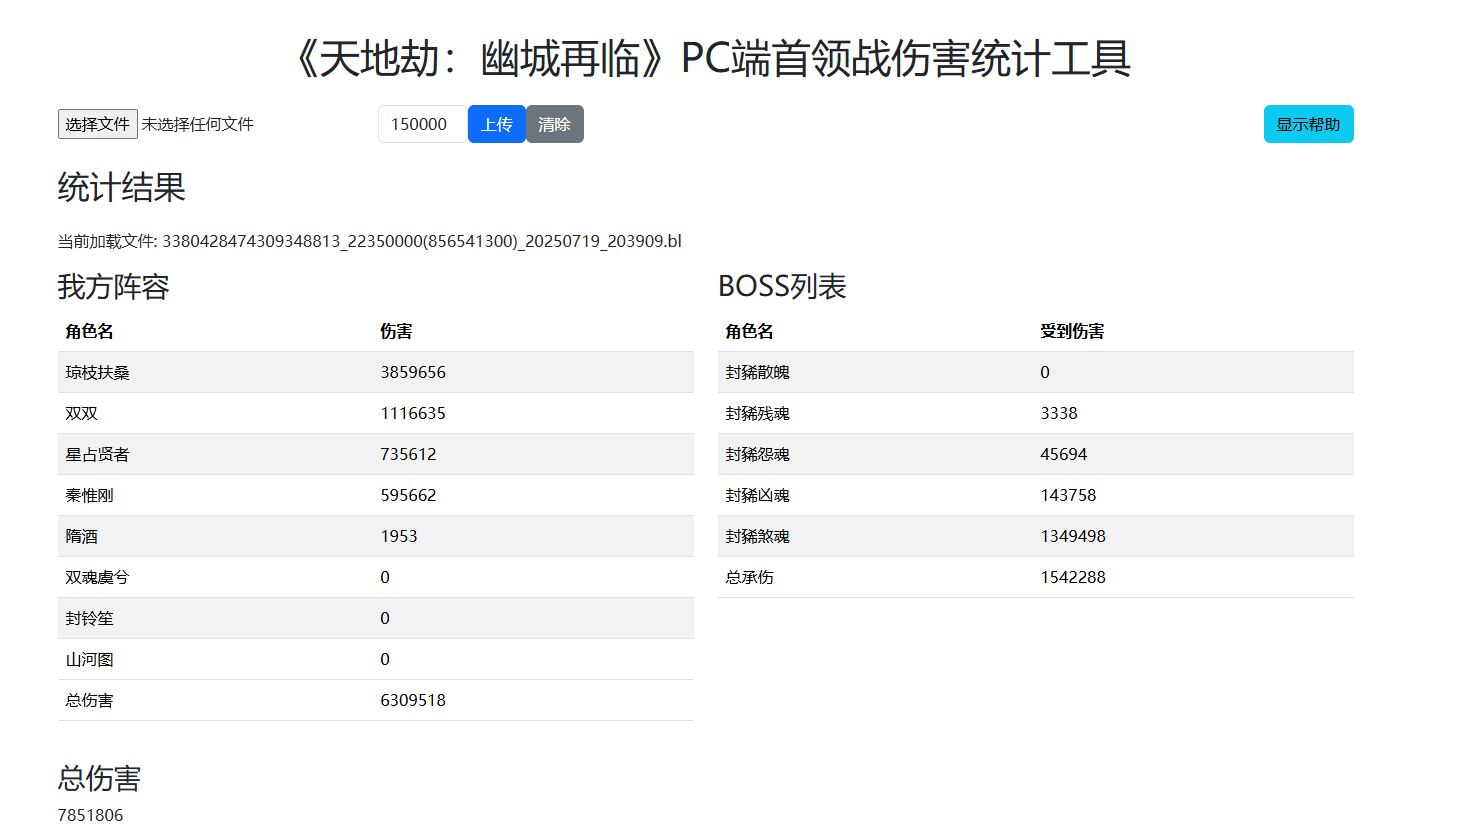Select the 秦惟刚 character name
Image resolution: width=1472 pixels, height=825 pixels.
[x=90, y=495]
